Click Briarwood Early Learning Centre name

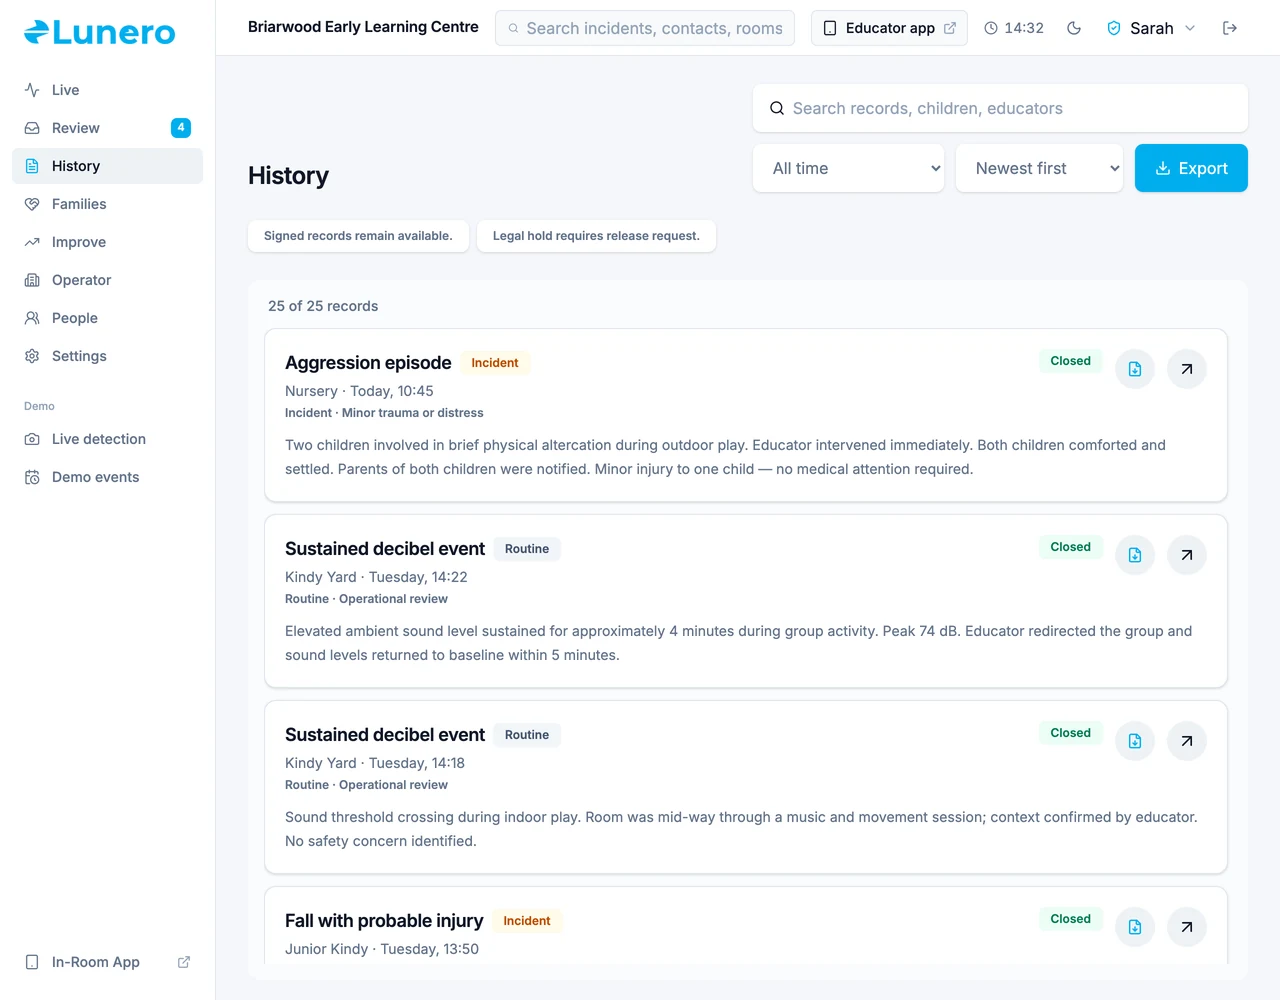point(363,27)
